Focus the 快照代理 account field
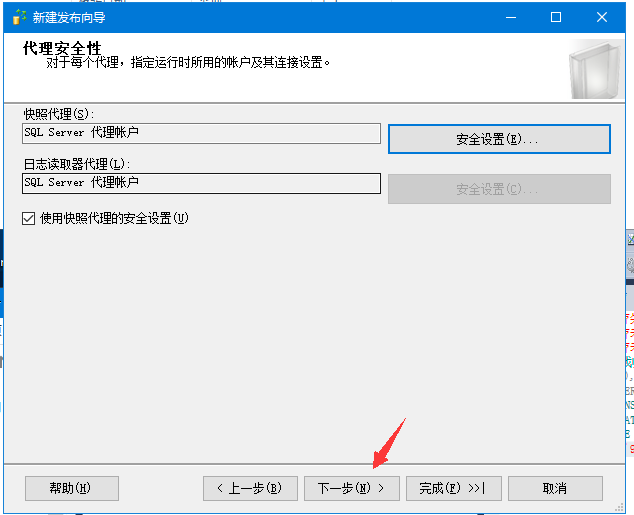 (201, 133)
